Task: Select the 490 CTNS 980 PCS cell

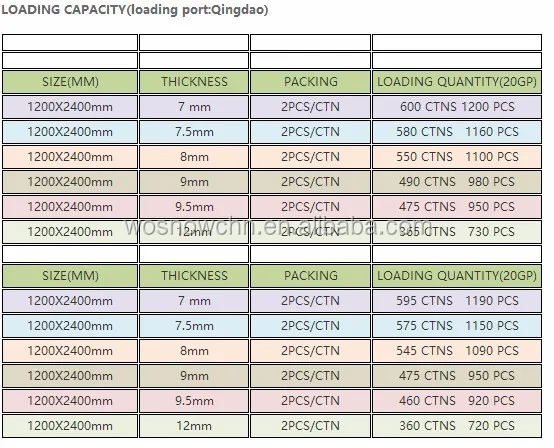Action: tap(457, 182)
